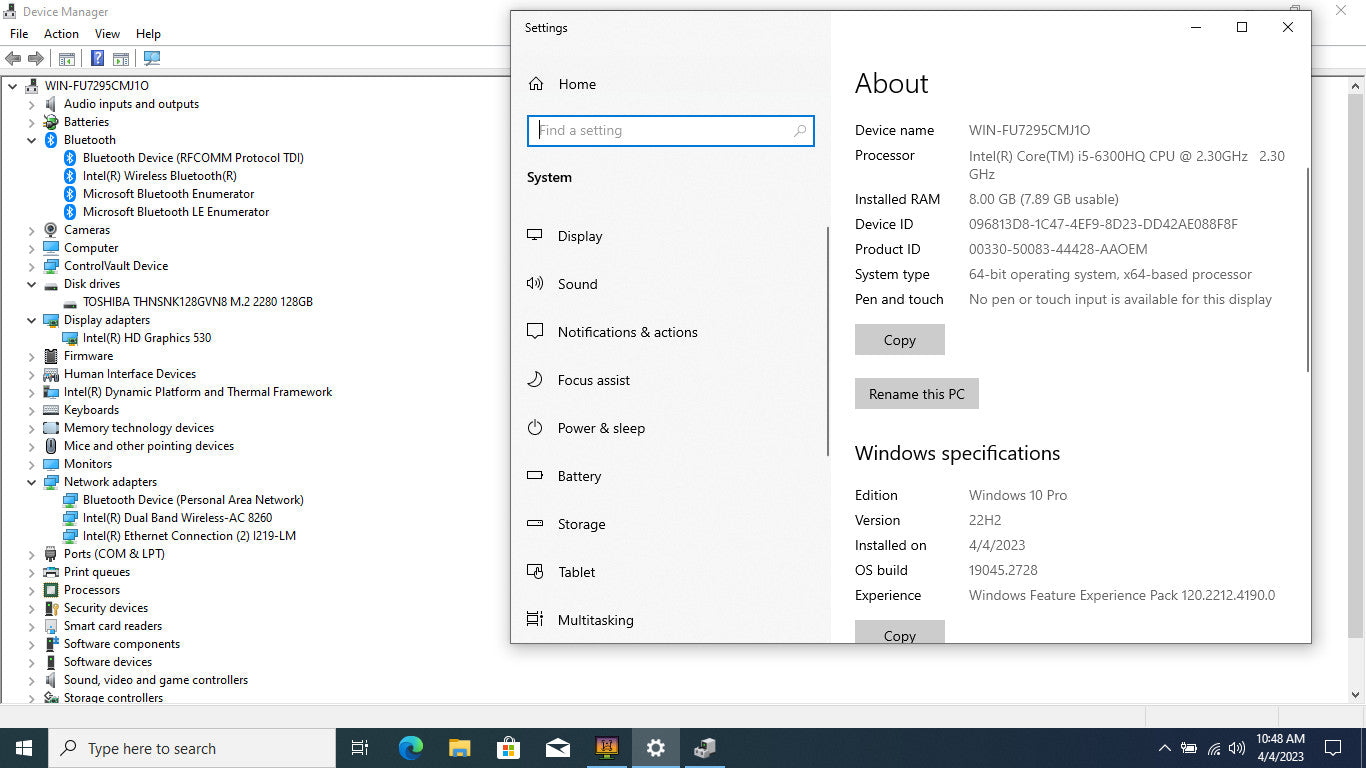Viewport: 1366px width, 768px height.
Task: Open the View menu
Action: (x=107, y=34)
